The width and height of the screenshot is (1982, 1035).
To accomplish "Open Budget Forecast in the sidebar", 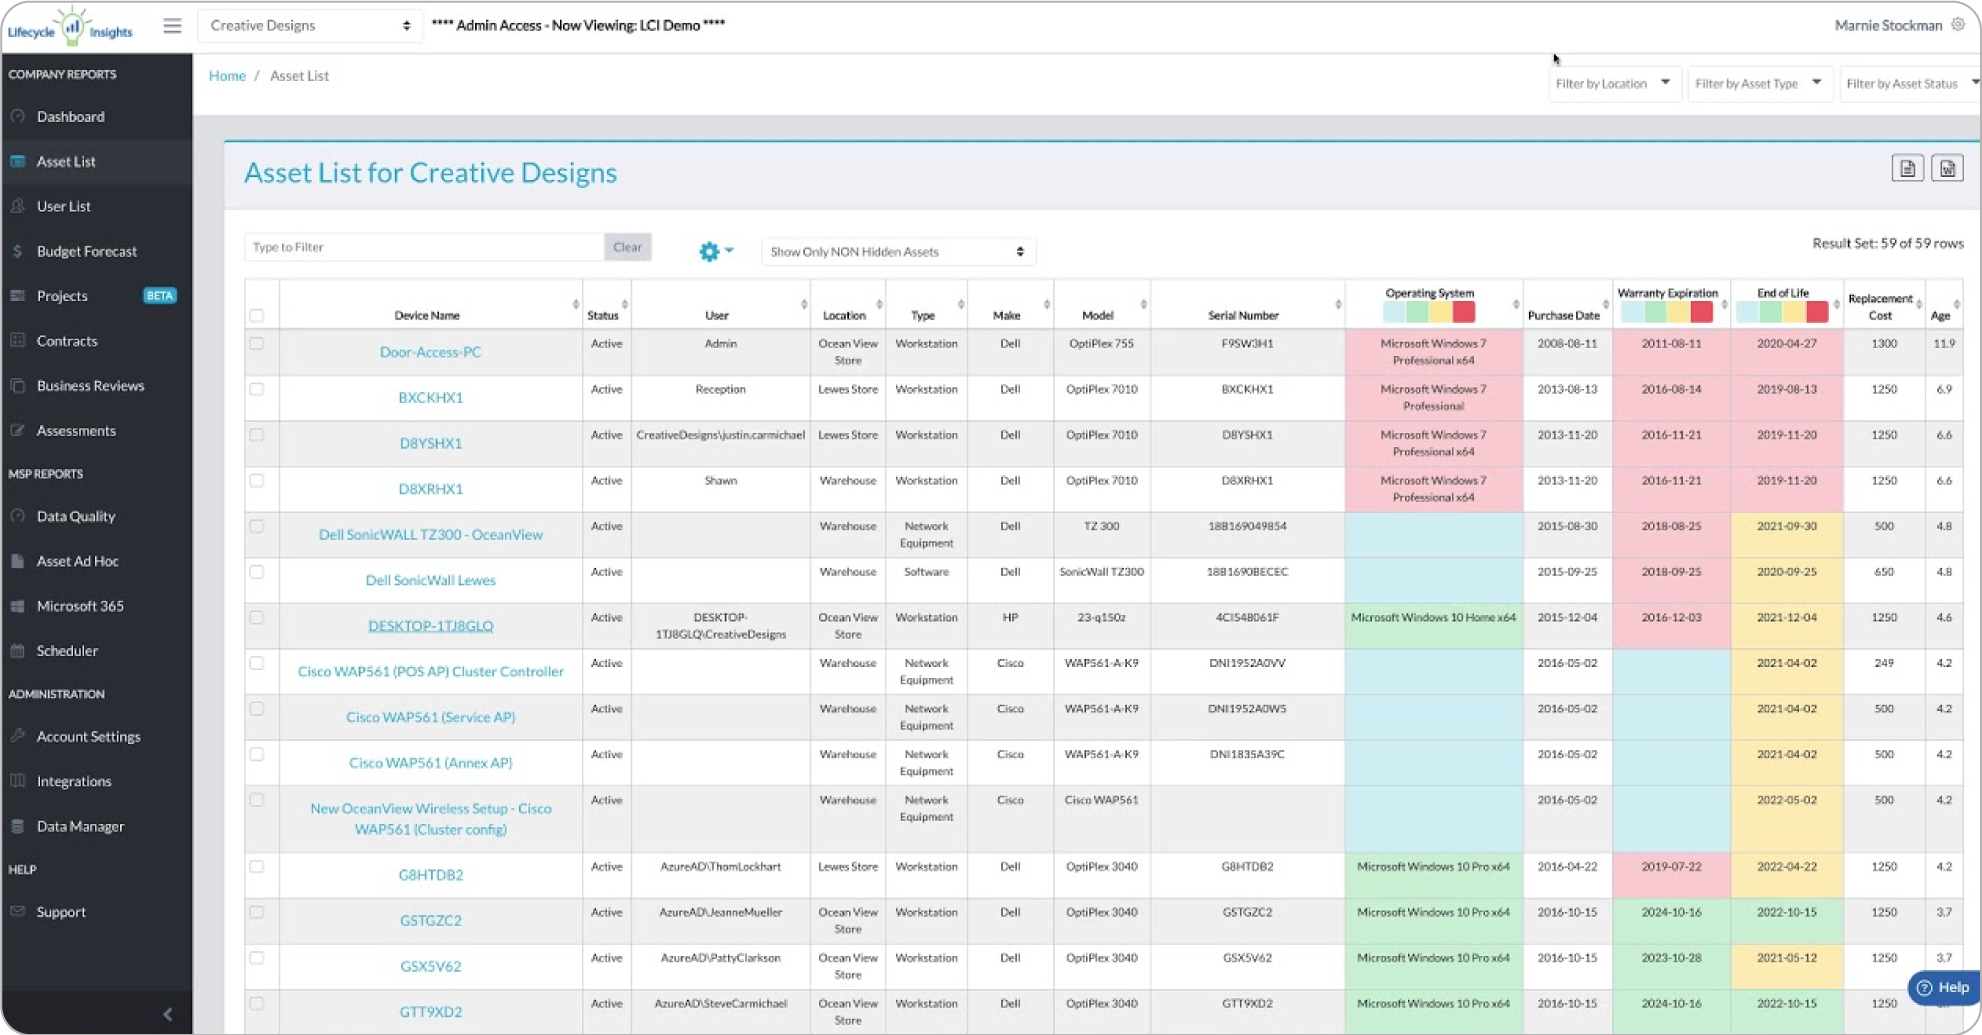I will tap(87, 251).
